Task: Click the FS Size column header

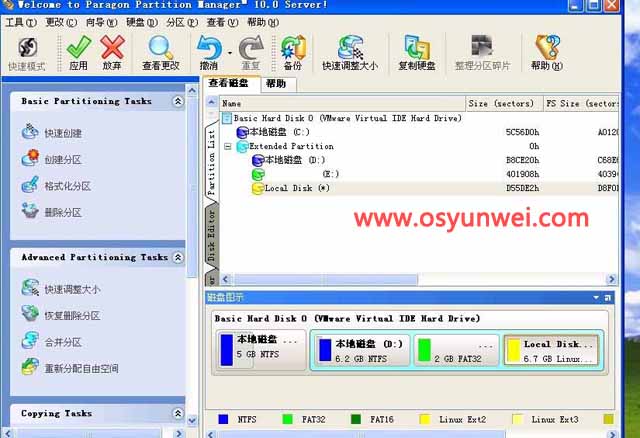Action: [581, 104]
